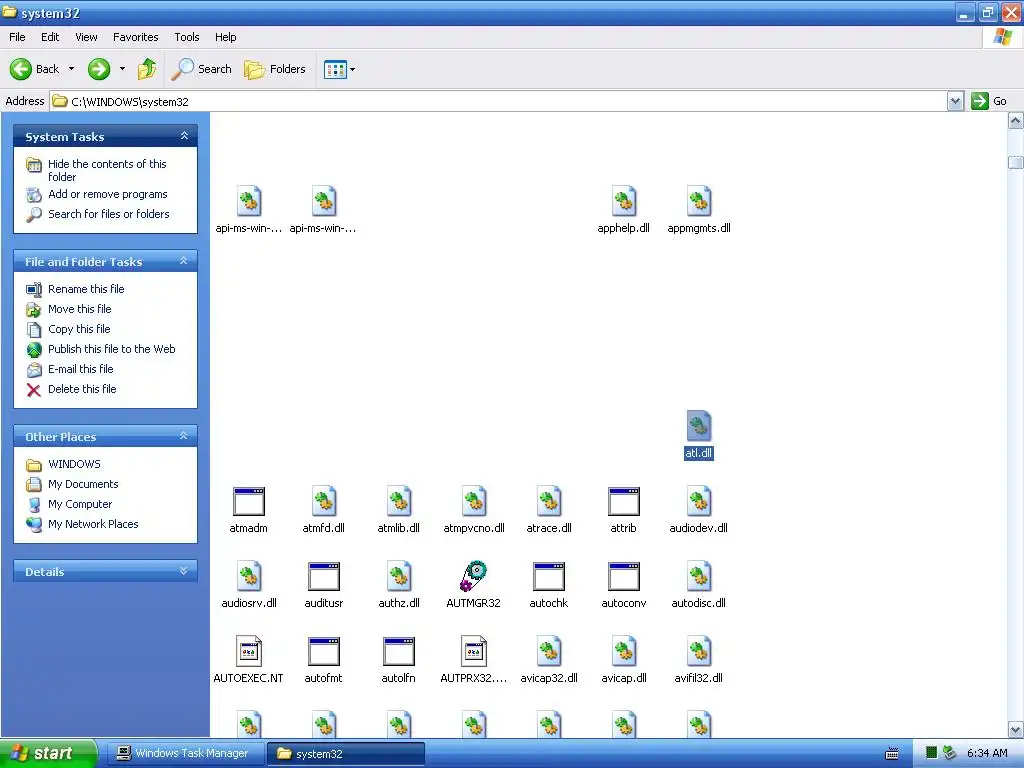Viewport: 1024px width, 768px height.
Task: Click the autochk application icon
Action: tap(549, 577)
